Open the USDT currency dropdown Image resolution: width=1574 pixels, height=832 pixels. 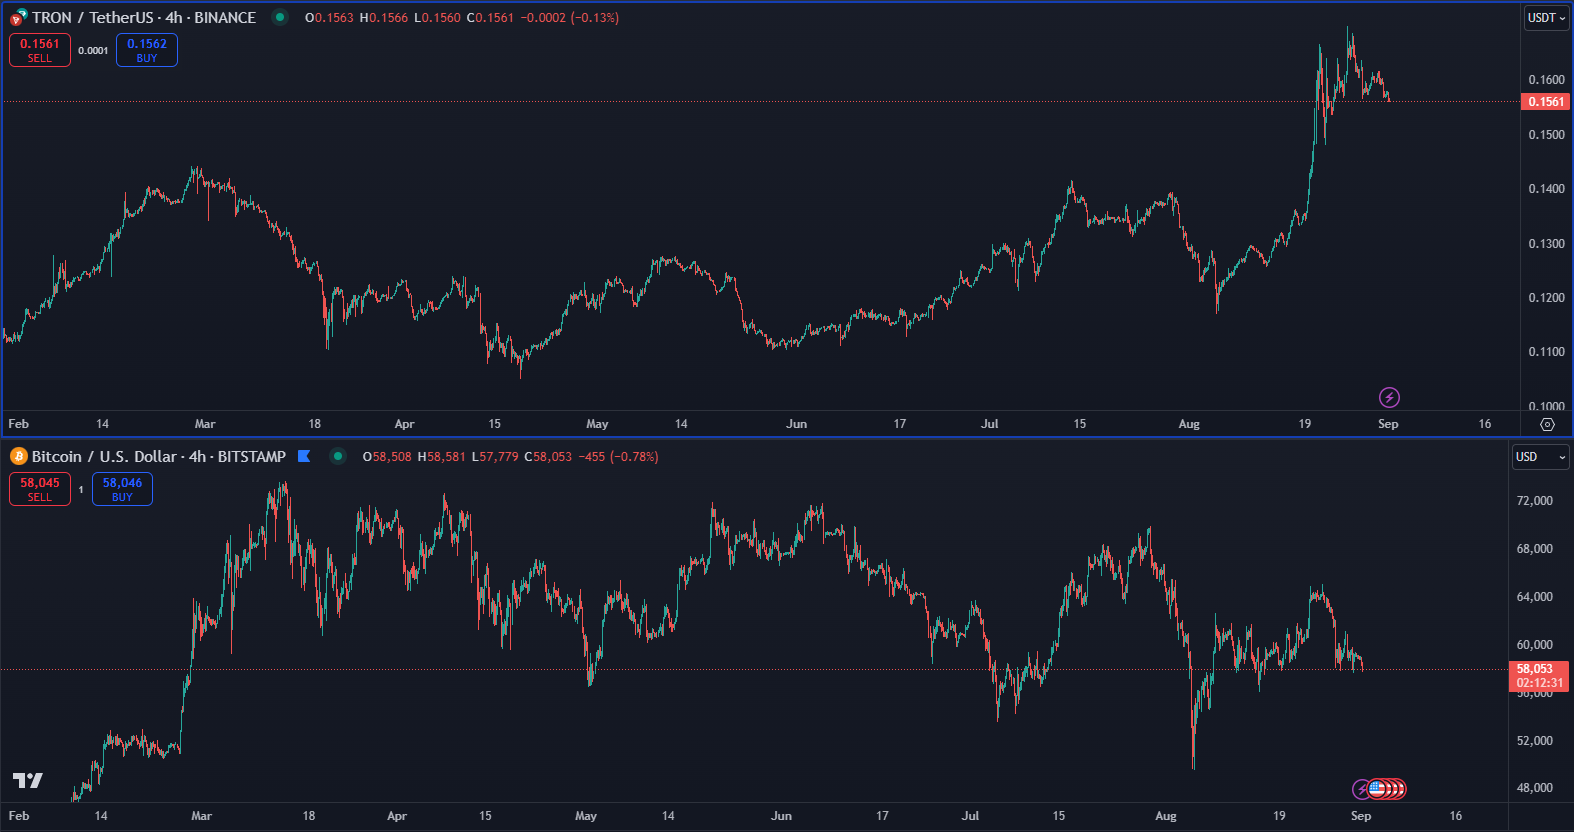pos(1546,18)
